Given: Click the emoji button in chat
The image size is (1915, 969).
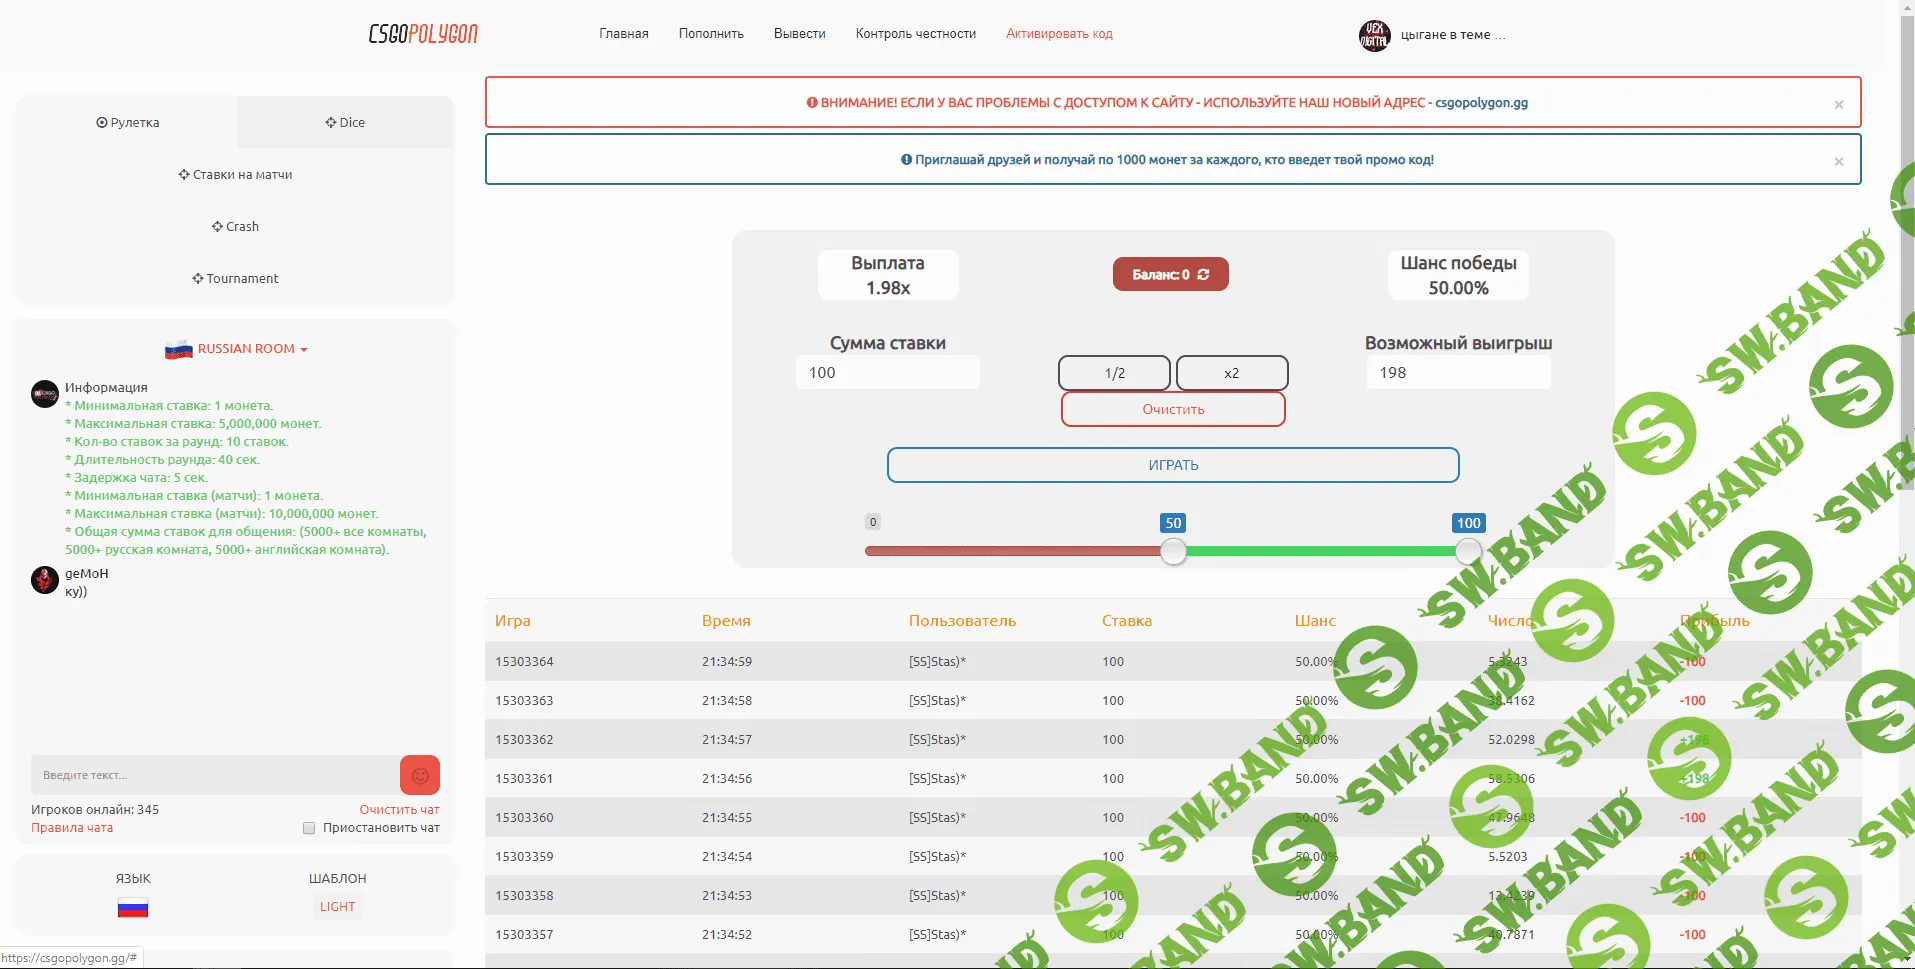Looking at the screenshot, I should [420, 775].
